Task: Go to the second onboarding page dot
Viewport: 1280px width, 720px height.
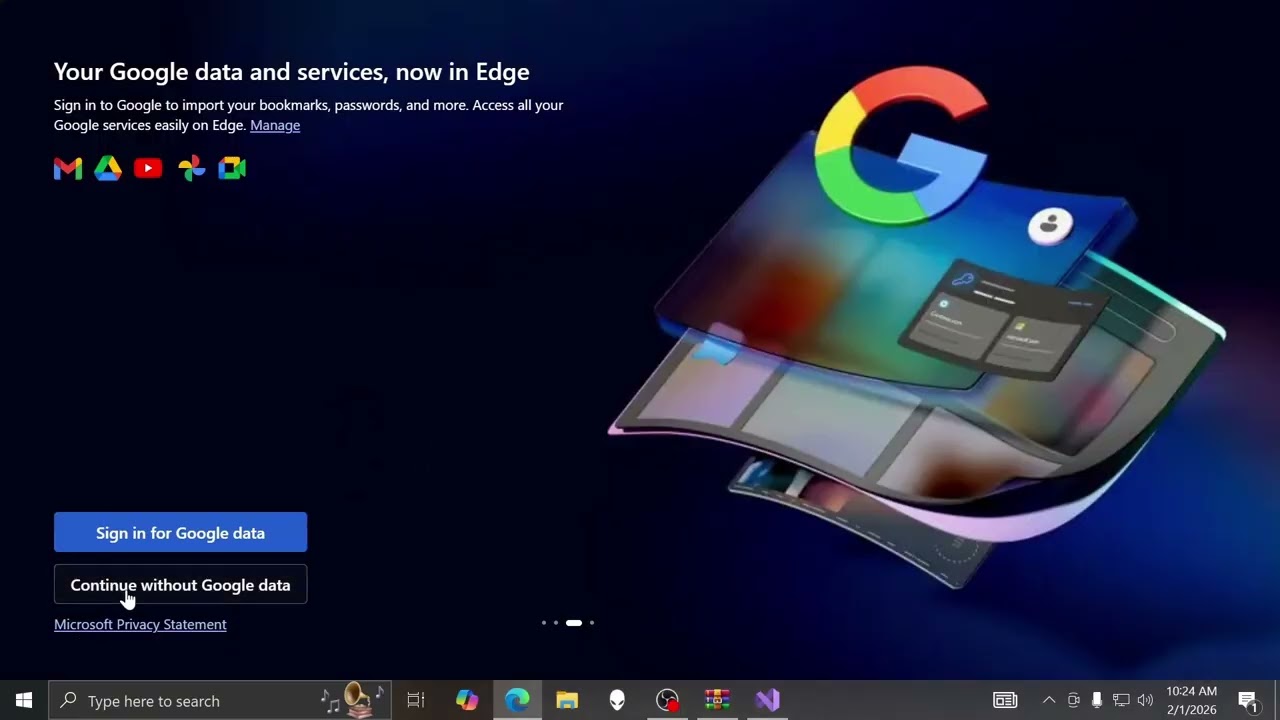Action: click(x=556, y=623)
